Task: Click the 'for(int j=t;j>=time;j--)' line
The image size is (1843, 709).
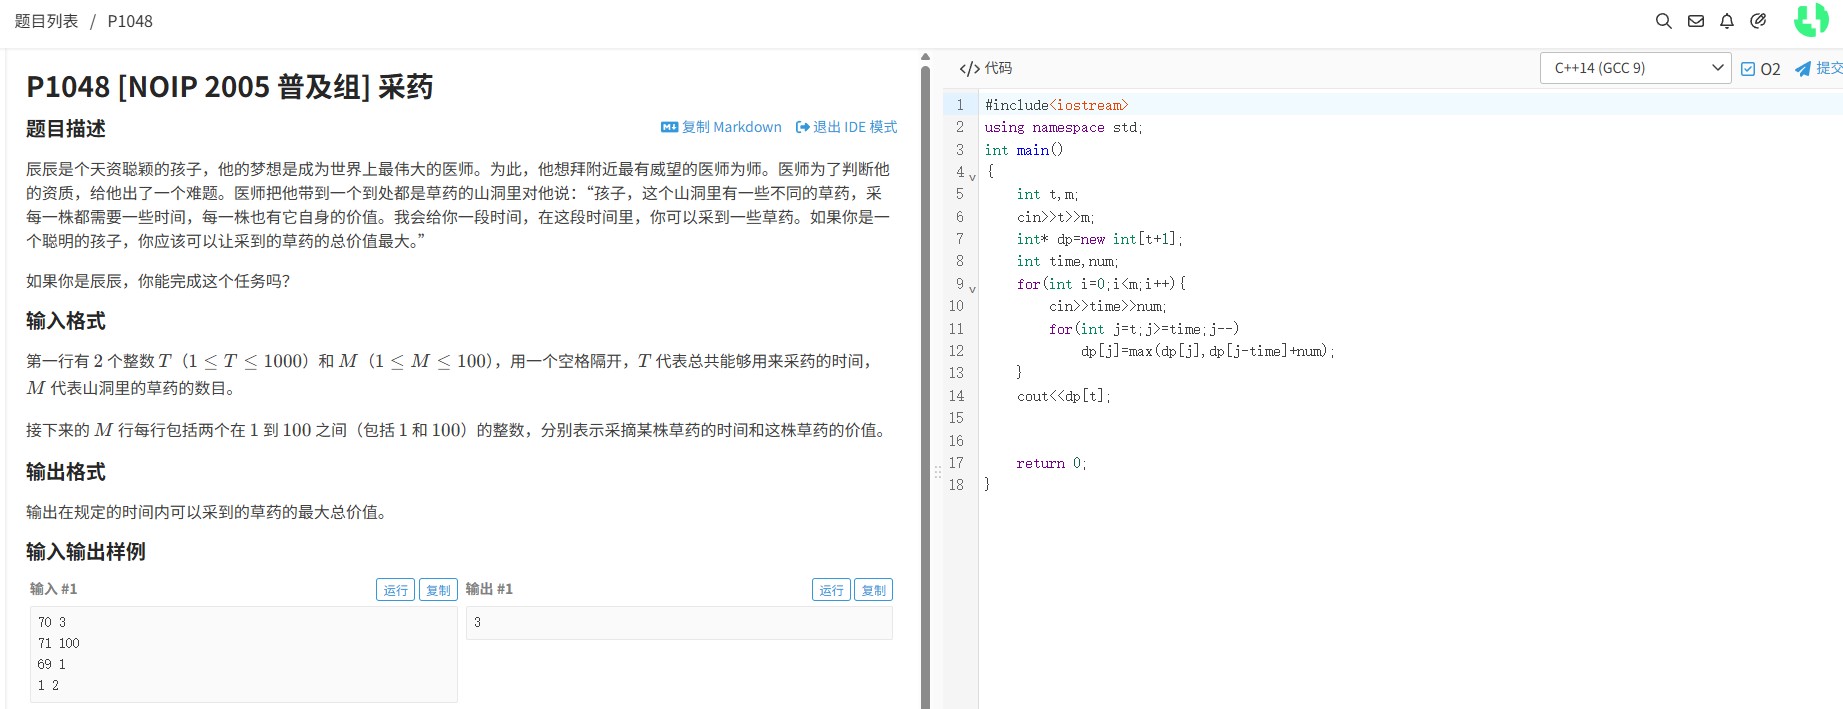Action: pyautogui.click(x=1144, y=329)
